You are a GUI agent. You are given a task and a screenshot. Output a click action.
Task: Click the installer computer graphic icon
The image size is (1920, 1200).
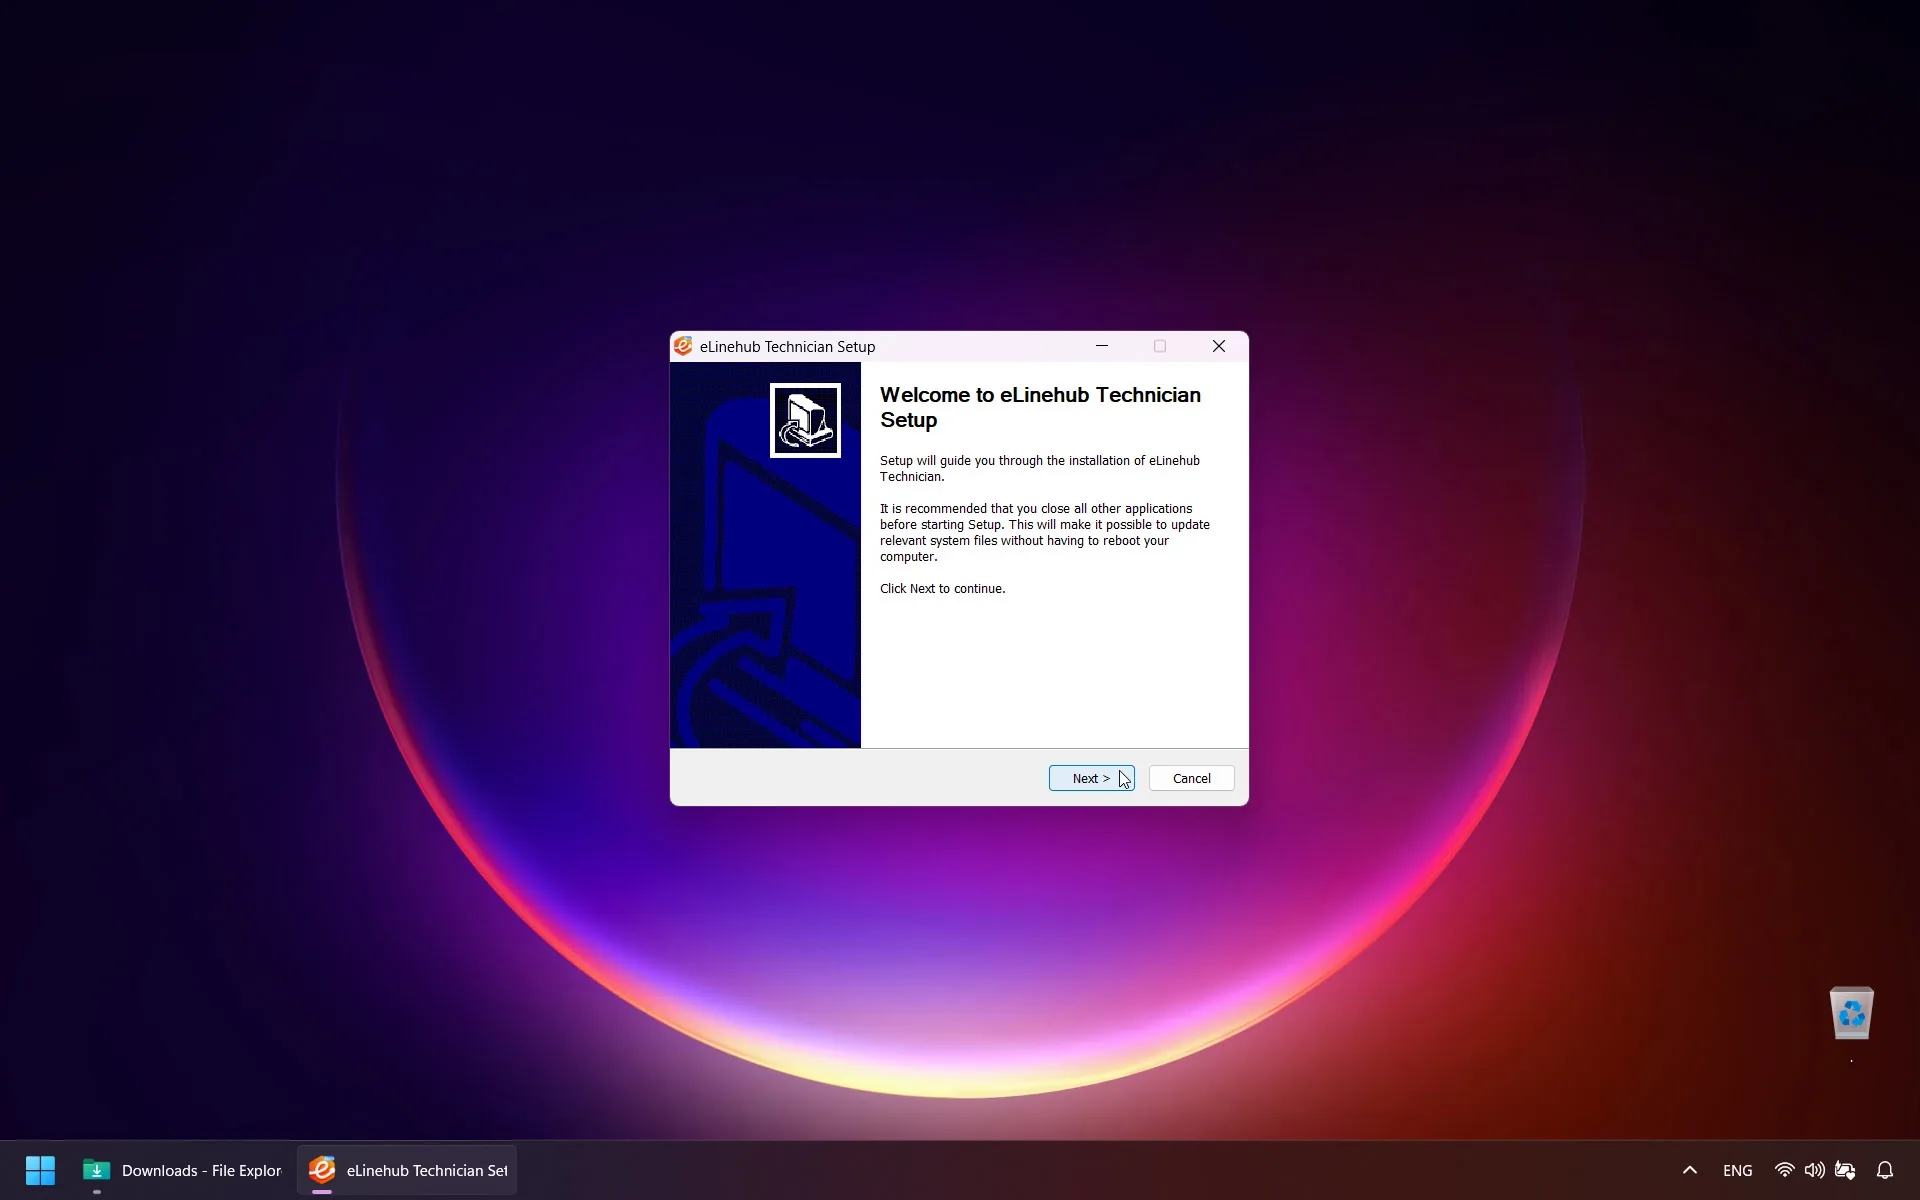[805, 420]
